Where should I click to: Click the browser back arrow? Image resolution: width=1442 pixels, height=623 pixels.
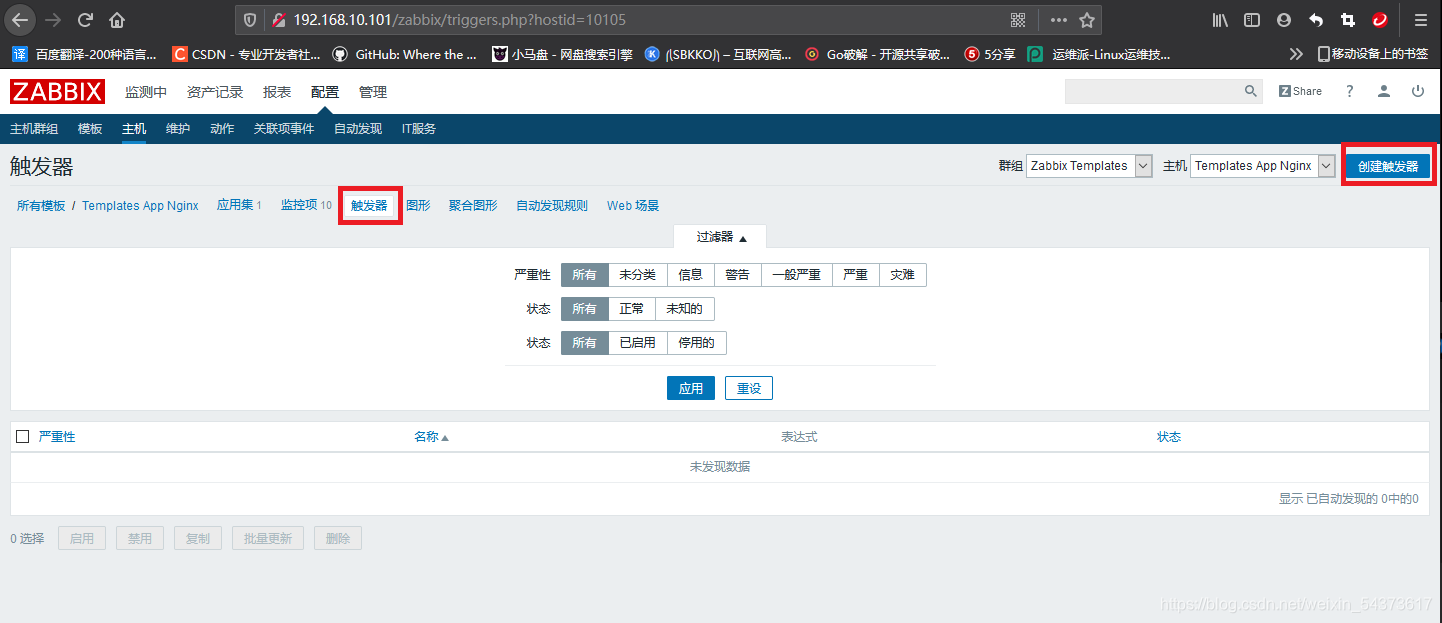tap(20, 19)
